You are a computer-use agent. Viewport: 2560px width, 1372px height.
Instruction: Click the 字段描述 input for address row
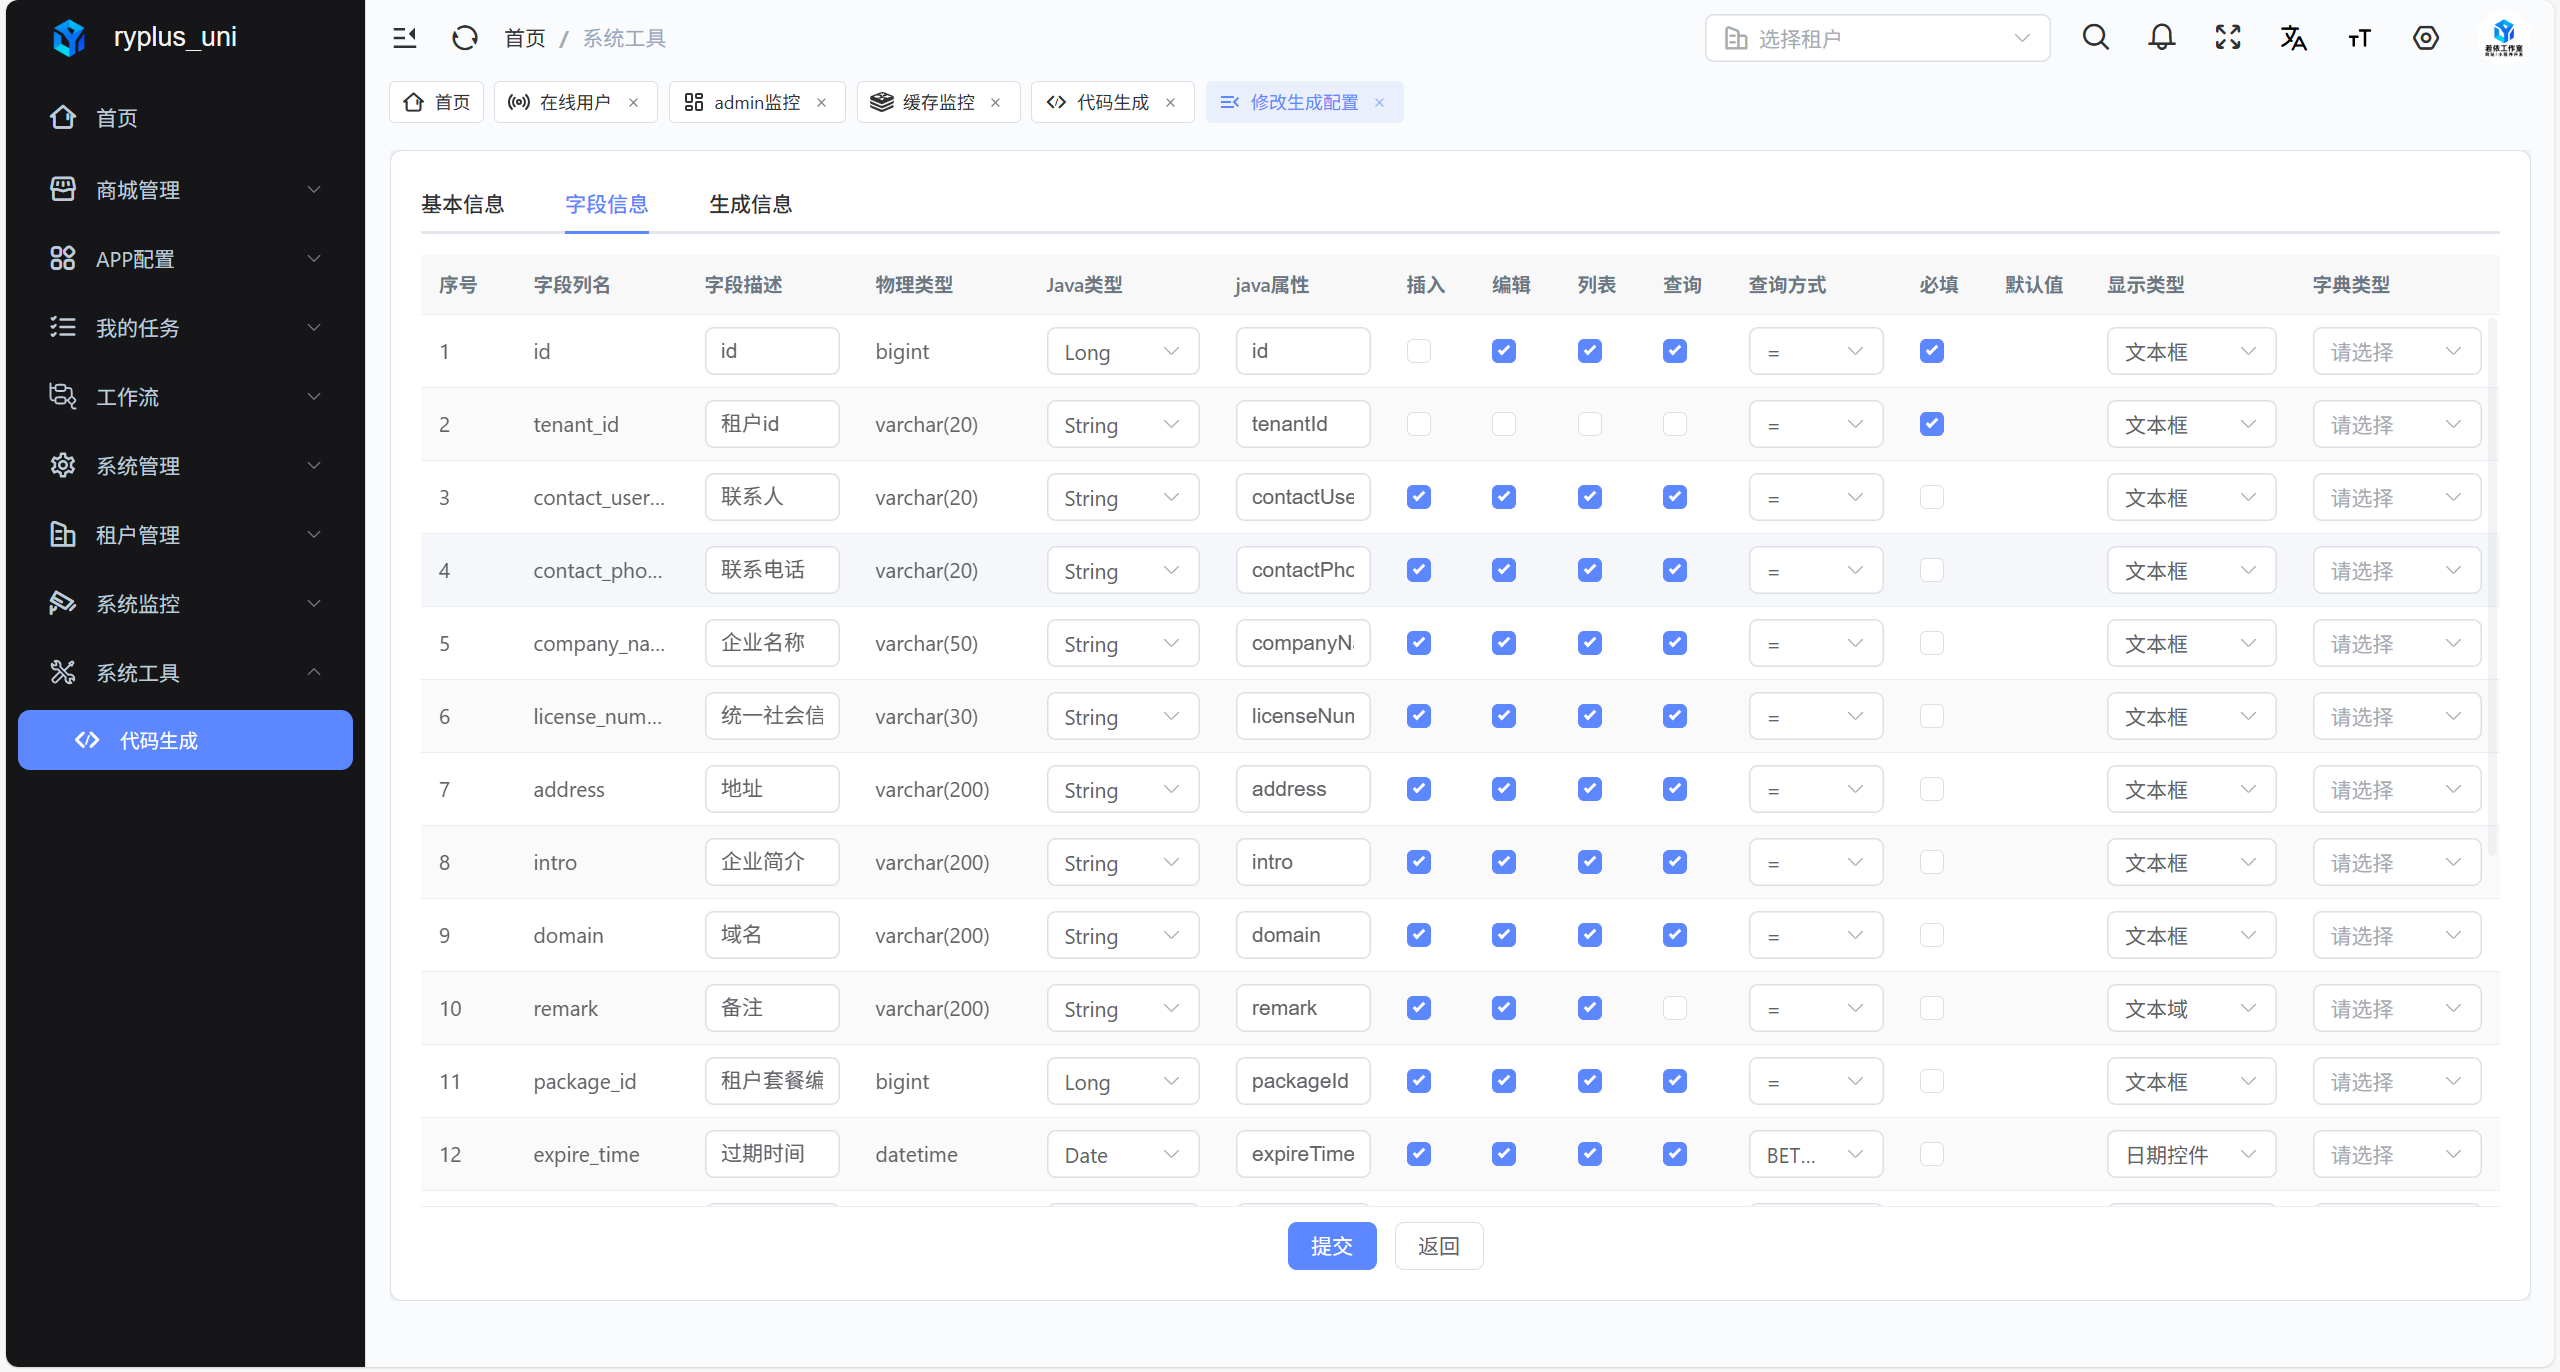point(771,789)
